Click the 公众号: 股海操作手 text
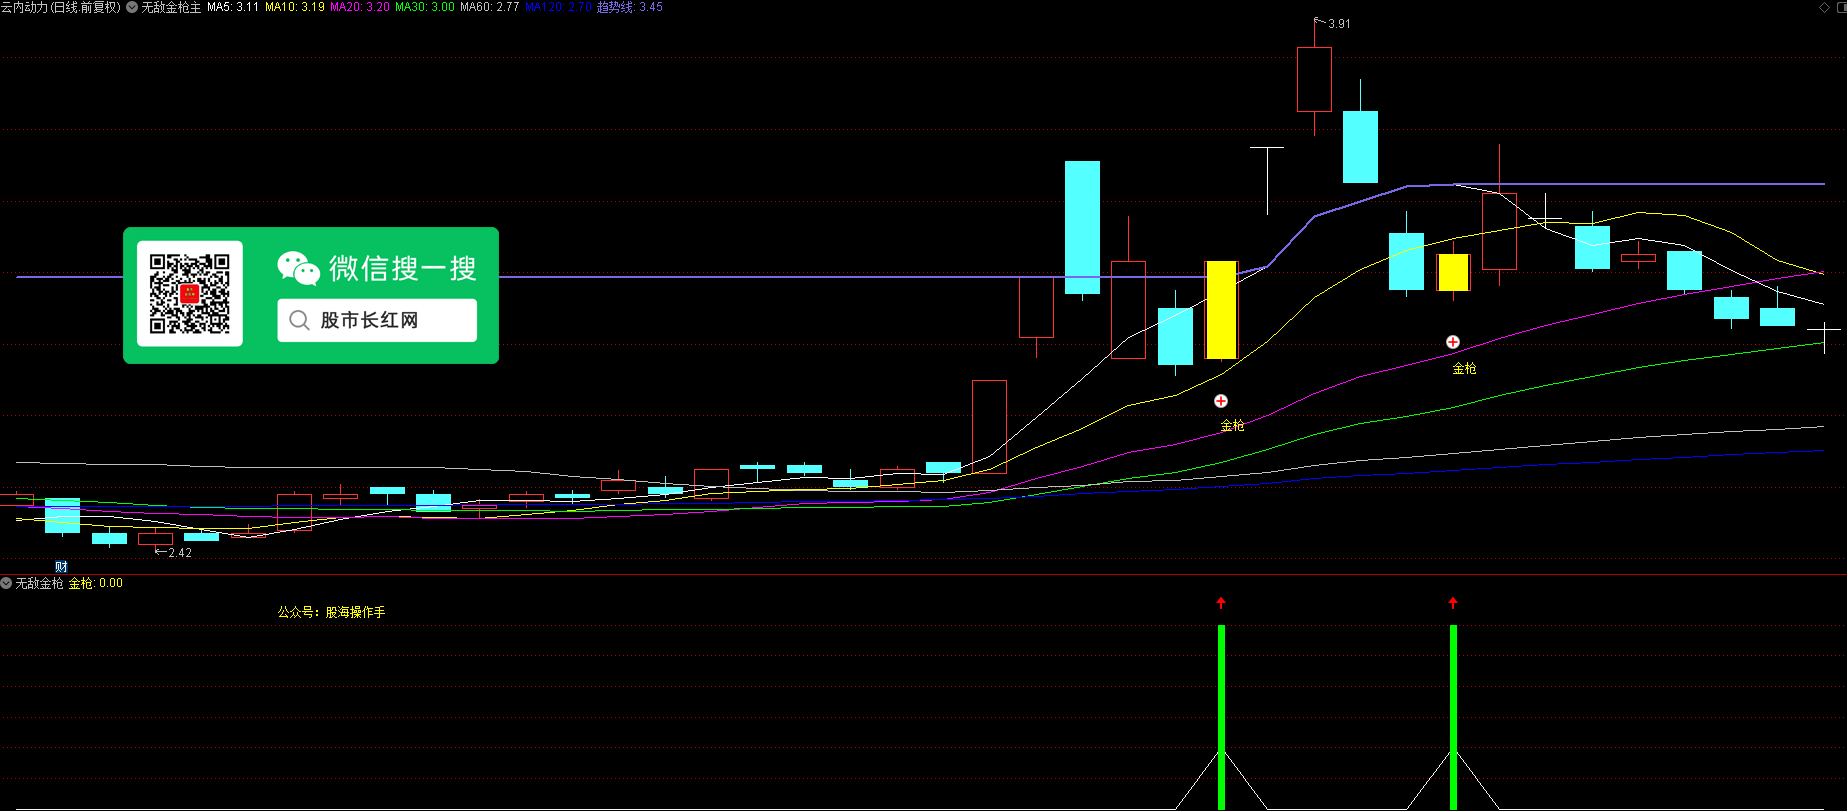This screenshot has height=811, width=1847. (331, 612)
